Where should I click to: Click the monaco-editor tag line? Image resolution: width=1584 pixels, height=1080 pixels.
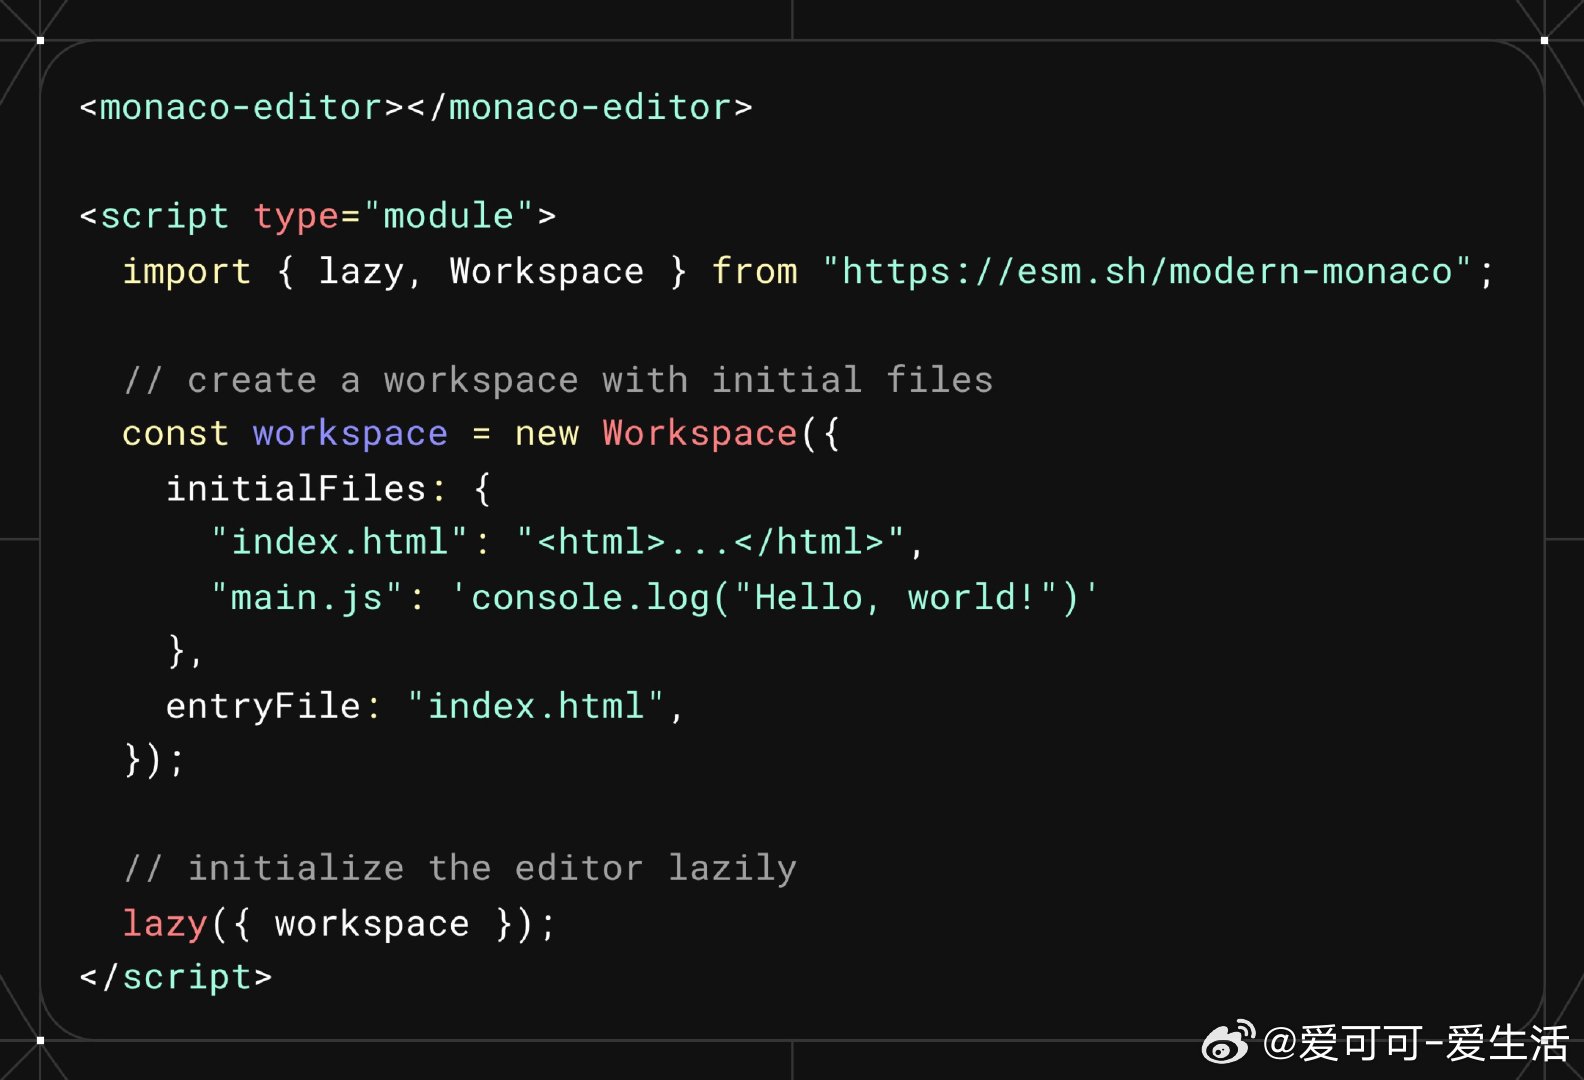coord(416,107)
